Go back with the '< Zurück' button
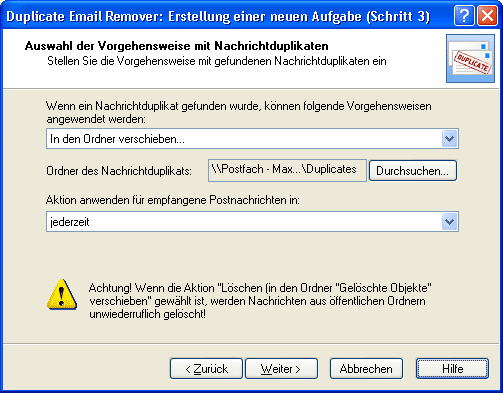 point(206,369)
